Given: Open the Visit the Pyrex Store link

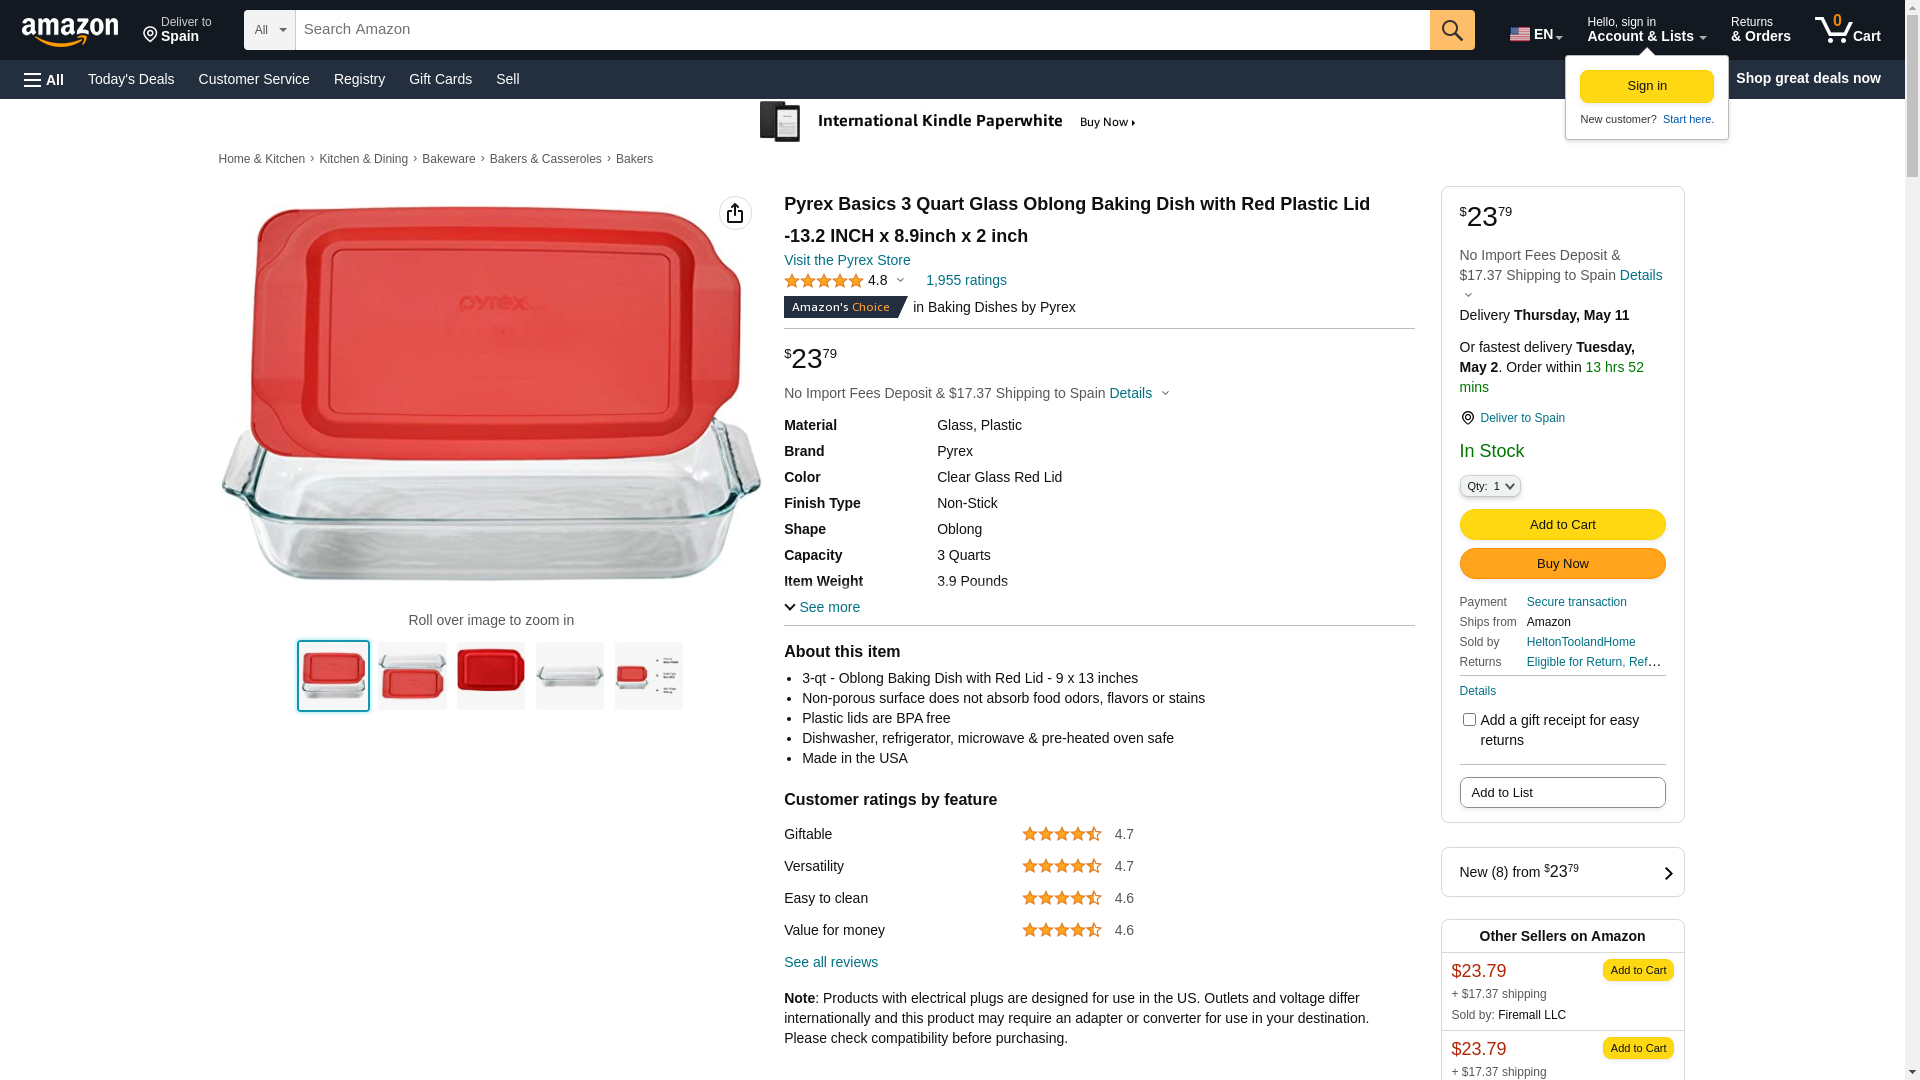Looking at the screenshot, I should coord(847,260).
